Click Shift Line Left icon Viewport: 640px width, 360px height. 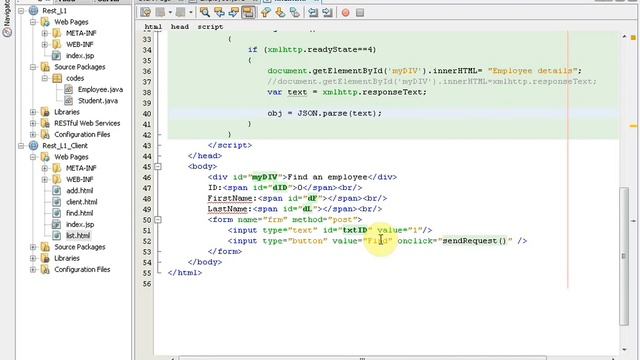click(x=313, y=13)
